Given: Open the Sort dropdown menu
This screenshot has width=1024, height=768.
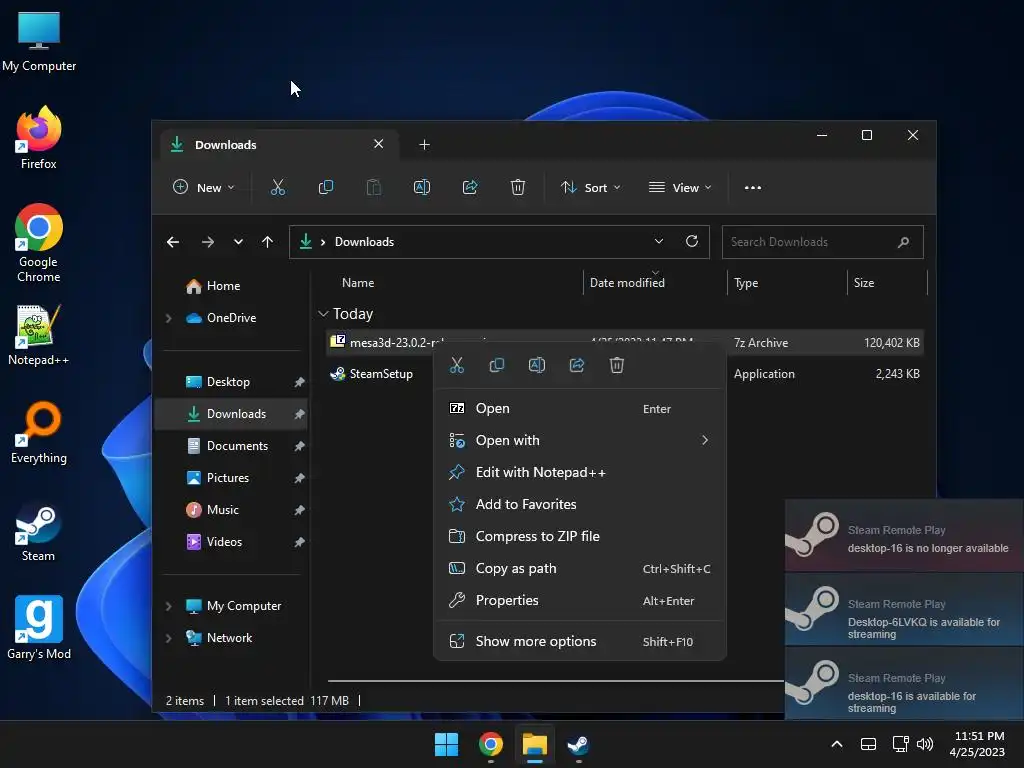Looking at the screenshot, I should (x=590, y=187).
